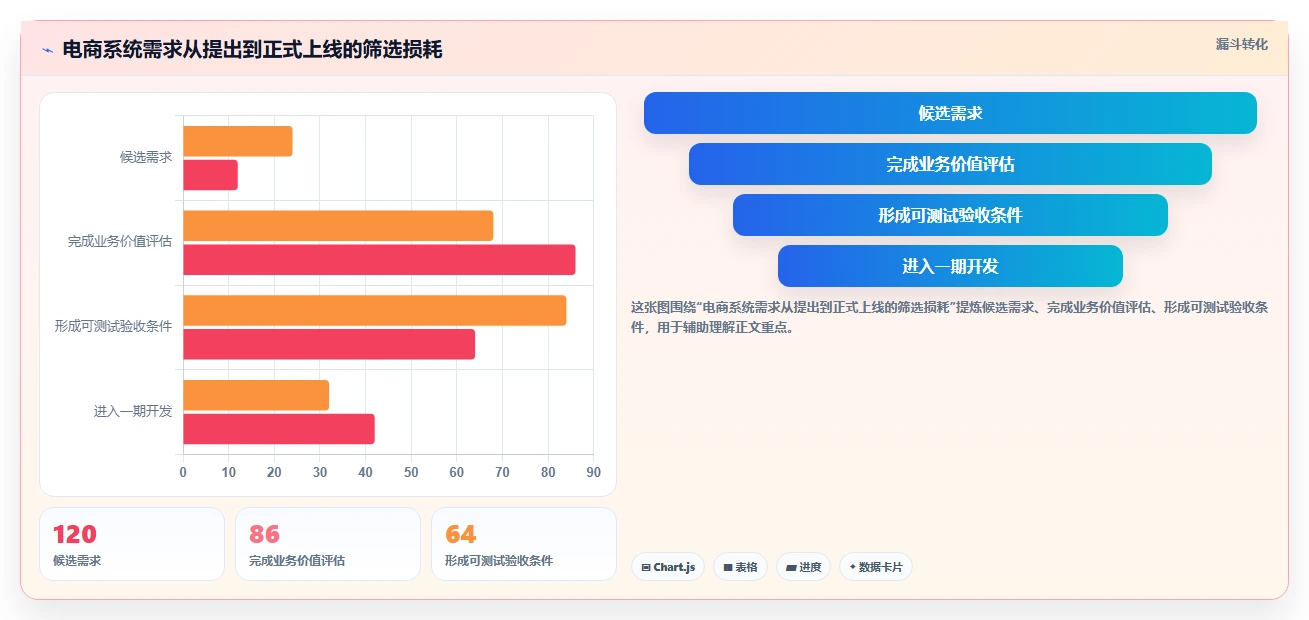Click the 表格 tag chip

(x=740, y=567)
